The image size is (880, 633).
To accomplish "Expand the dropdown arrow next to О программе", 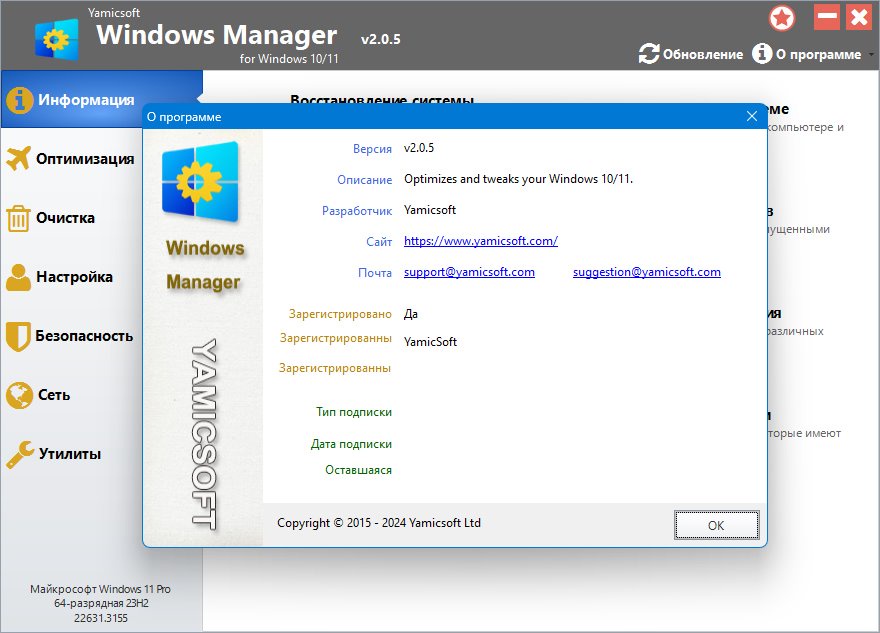I will point(870,54).
